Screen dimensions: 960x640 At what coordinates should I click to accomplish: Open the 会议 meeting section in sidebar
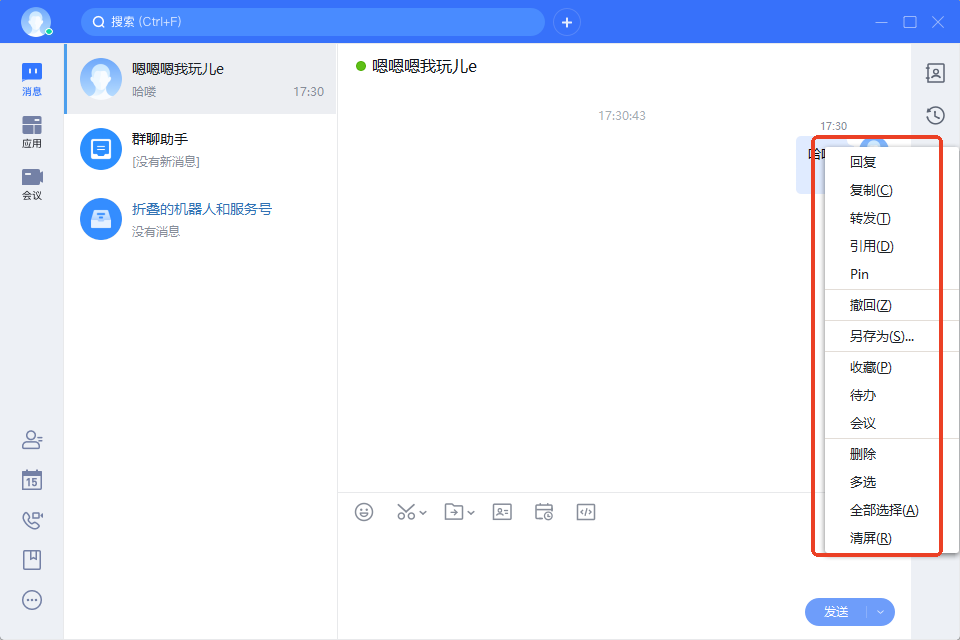(32, 184)
